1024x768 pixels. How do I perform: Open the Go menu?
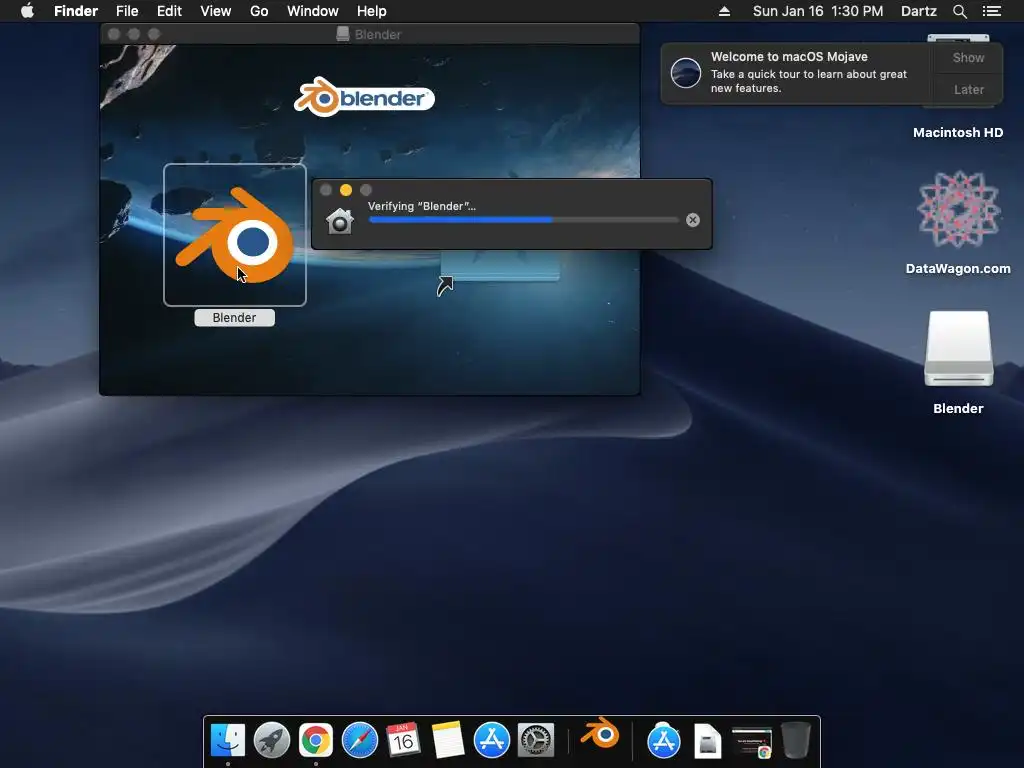(259, 11)
